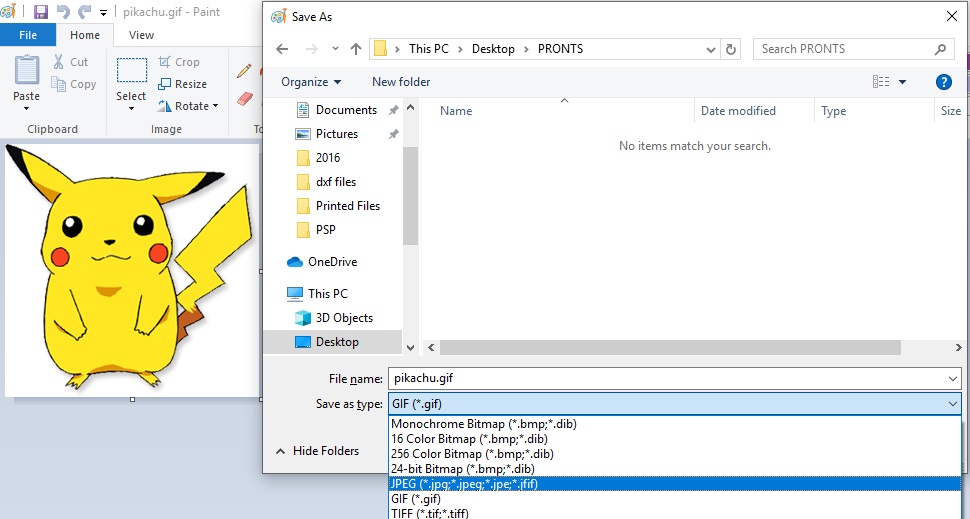Open the view options dropdown arrow
Viewport: 970px width, 519px height.
click(903, 82)
